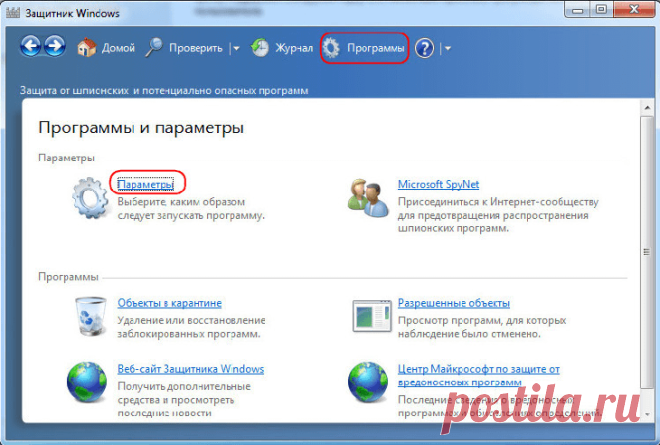Start scan via Проверить label
Image resolution: width=660 pixels, height=445 pixels.
pyautogui.click(x=196, y=48)
